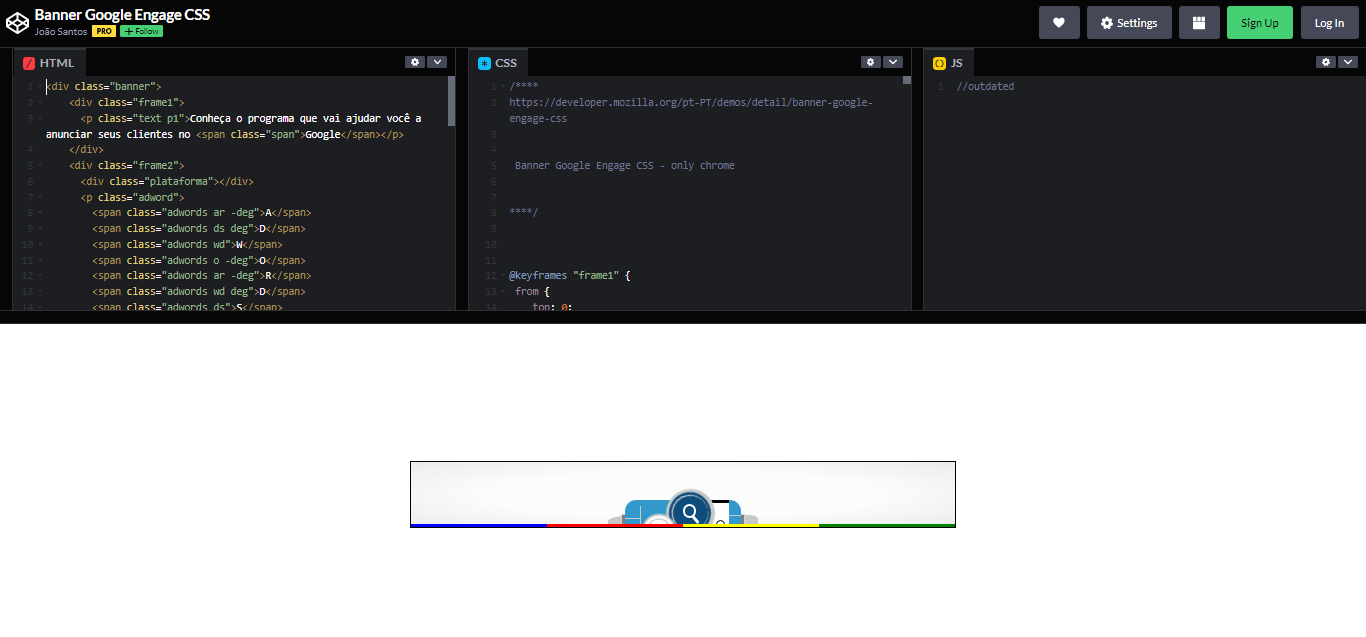Click the green Sign Up button

tap(1259, 22)
